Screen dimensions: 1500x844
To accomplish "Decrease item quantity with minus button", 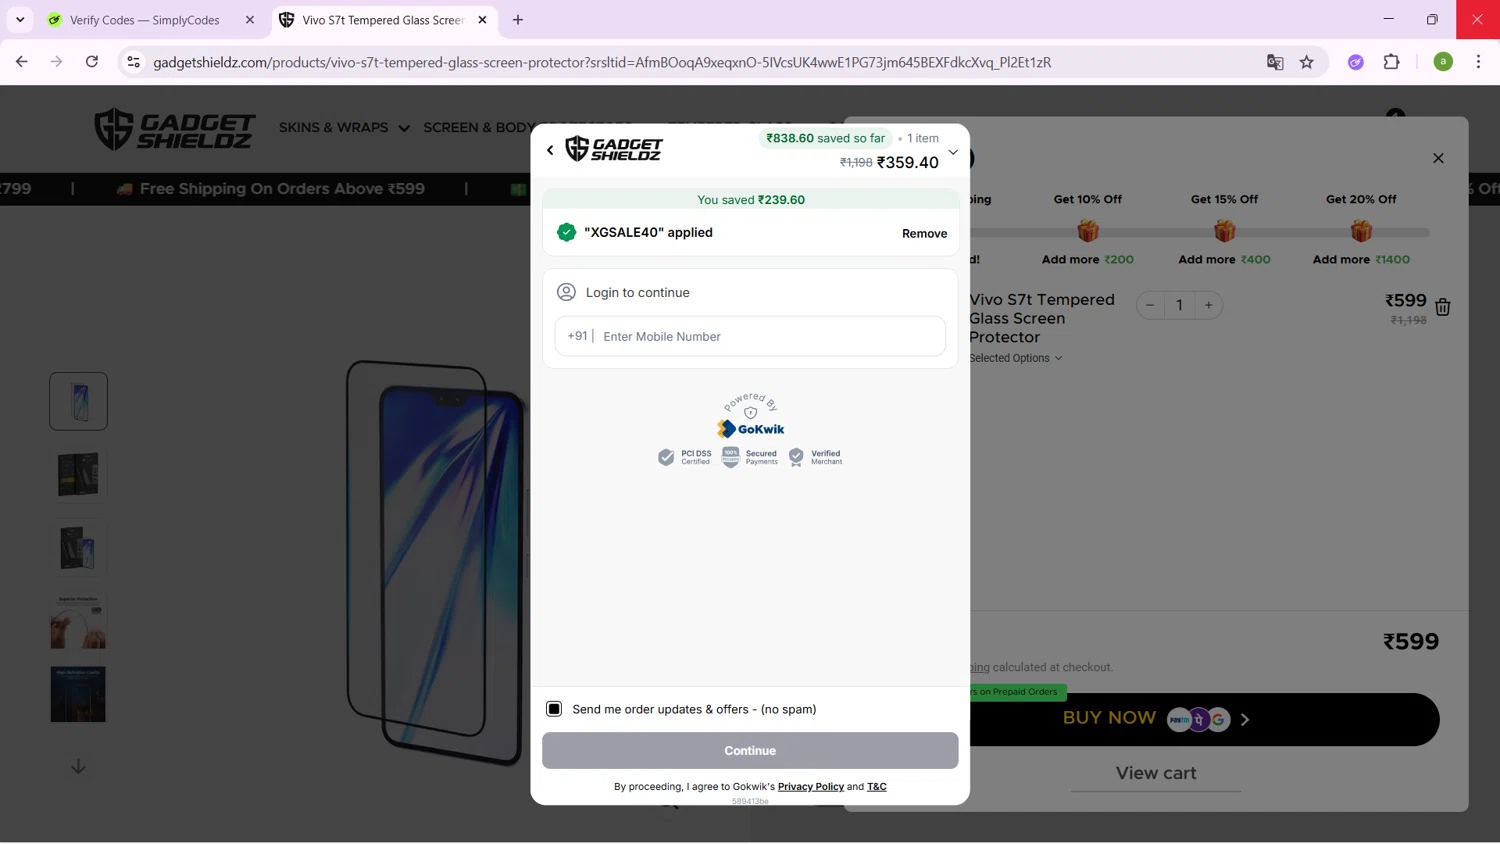I will [1151, 305].
